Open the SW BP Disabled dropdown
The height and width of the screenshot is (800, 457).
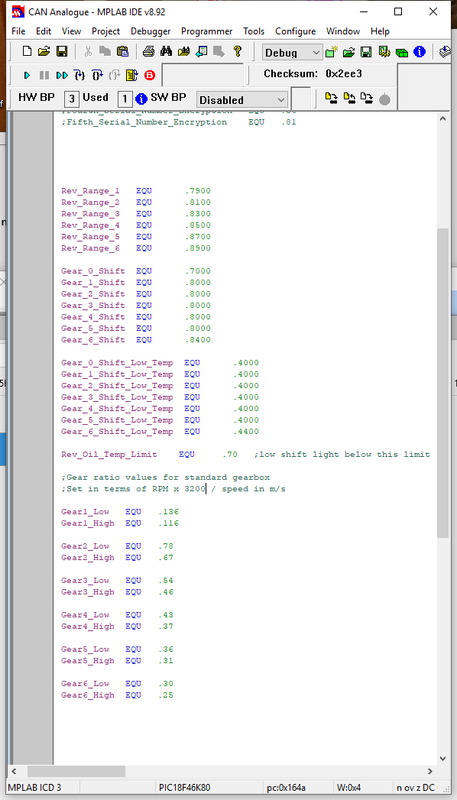click(x=242, y=100)
